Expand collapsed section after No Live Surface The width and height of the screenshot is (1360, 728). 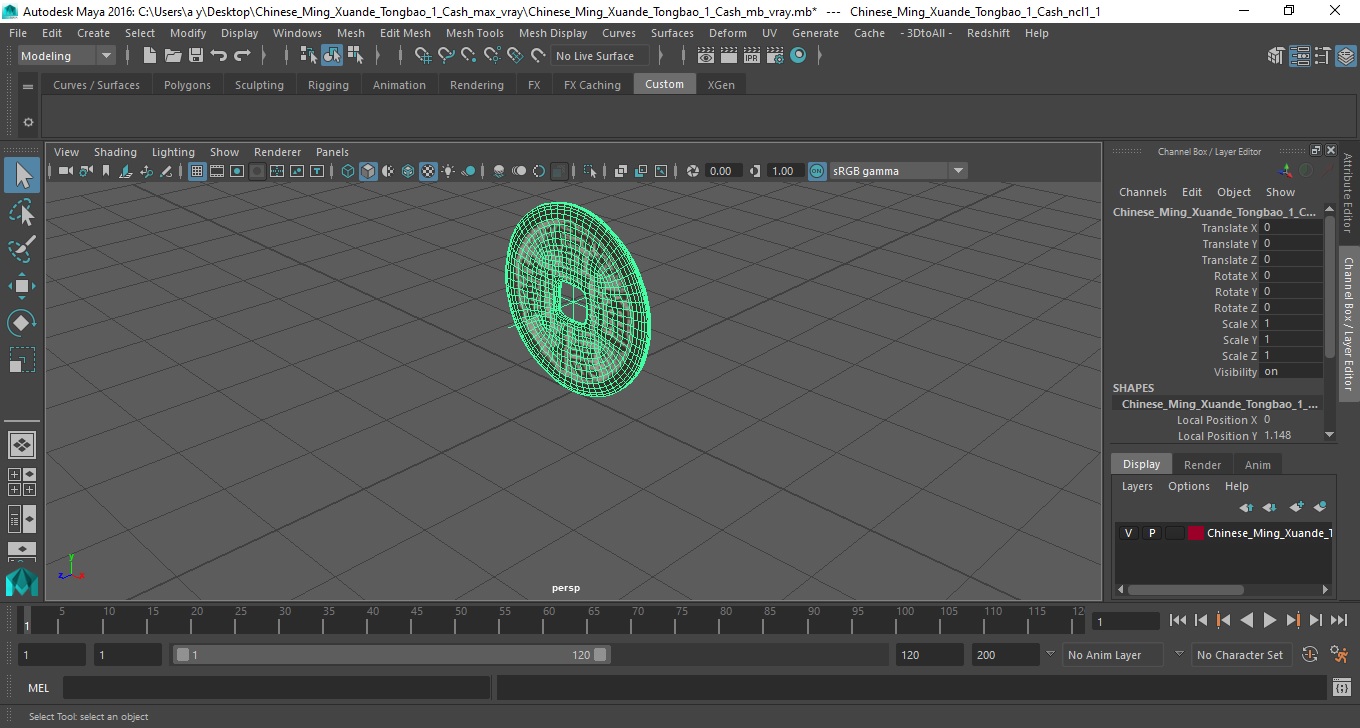coord(663,56)
